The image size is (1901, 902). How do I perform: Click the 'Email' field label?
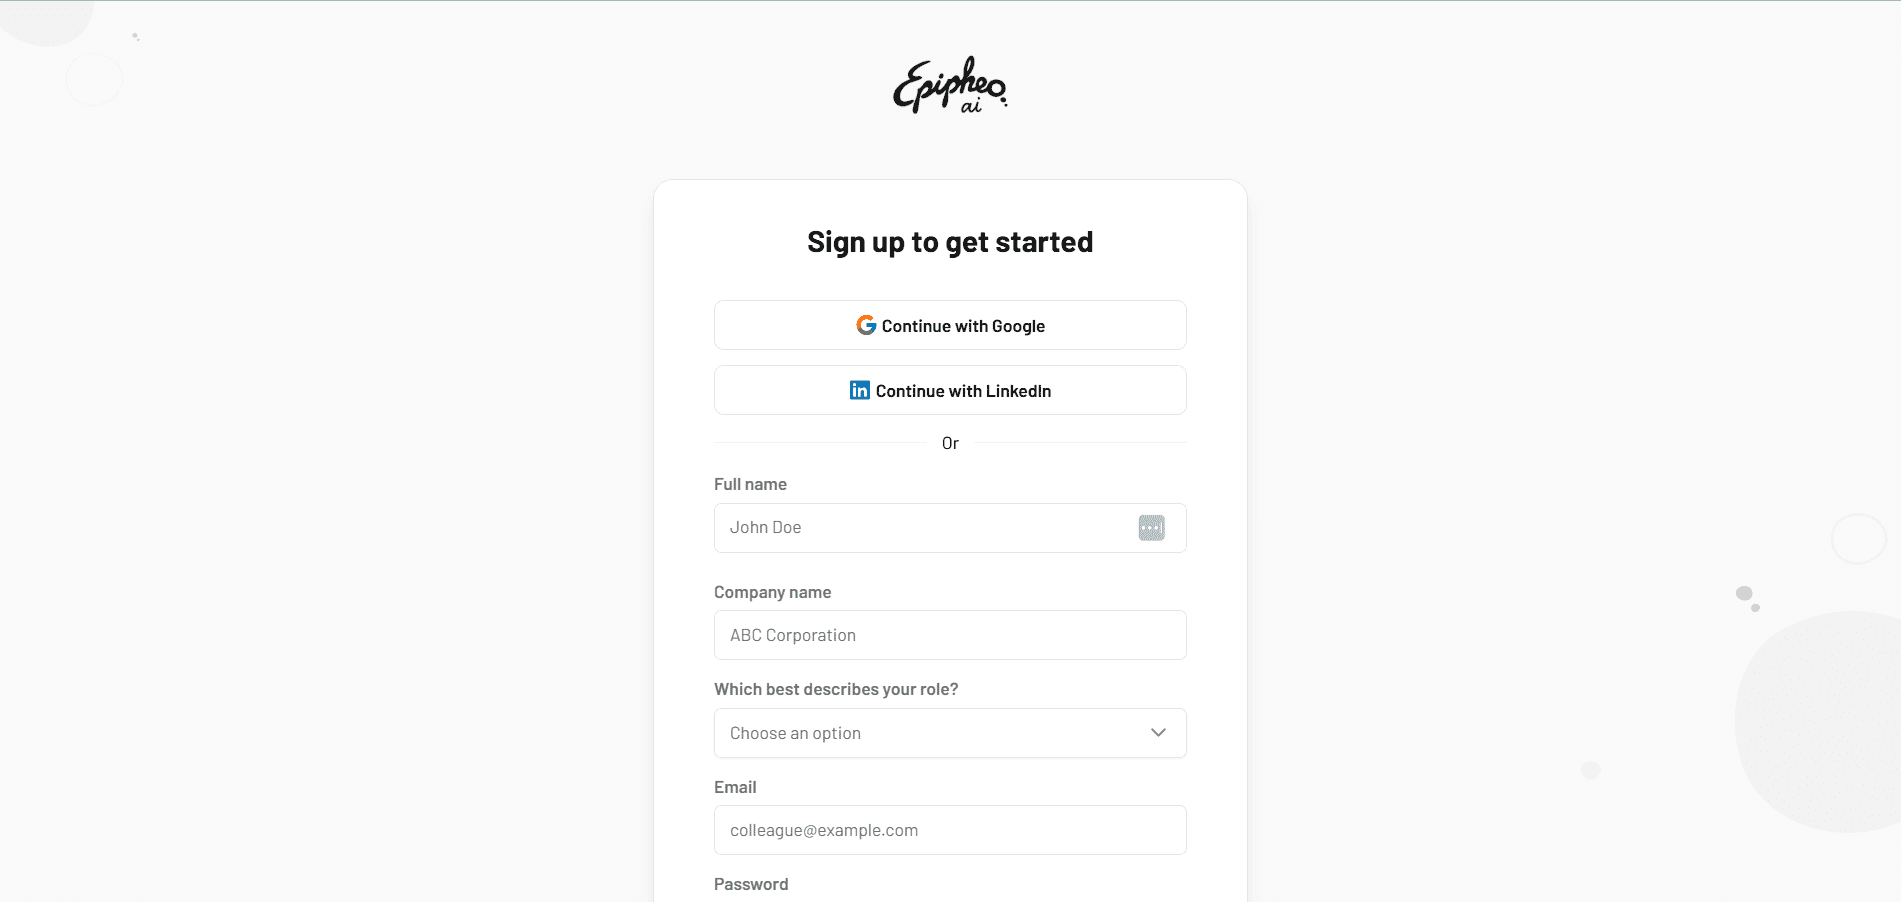[735, 787]
